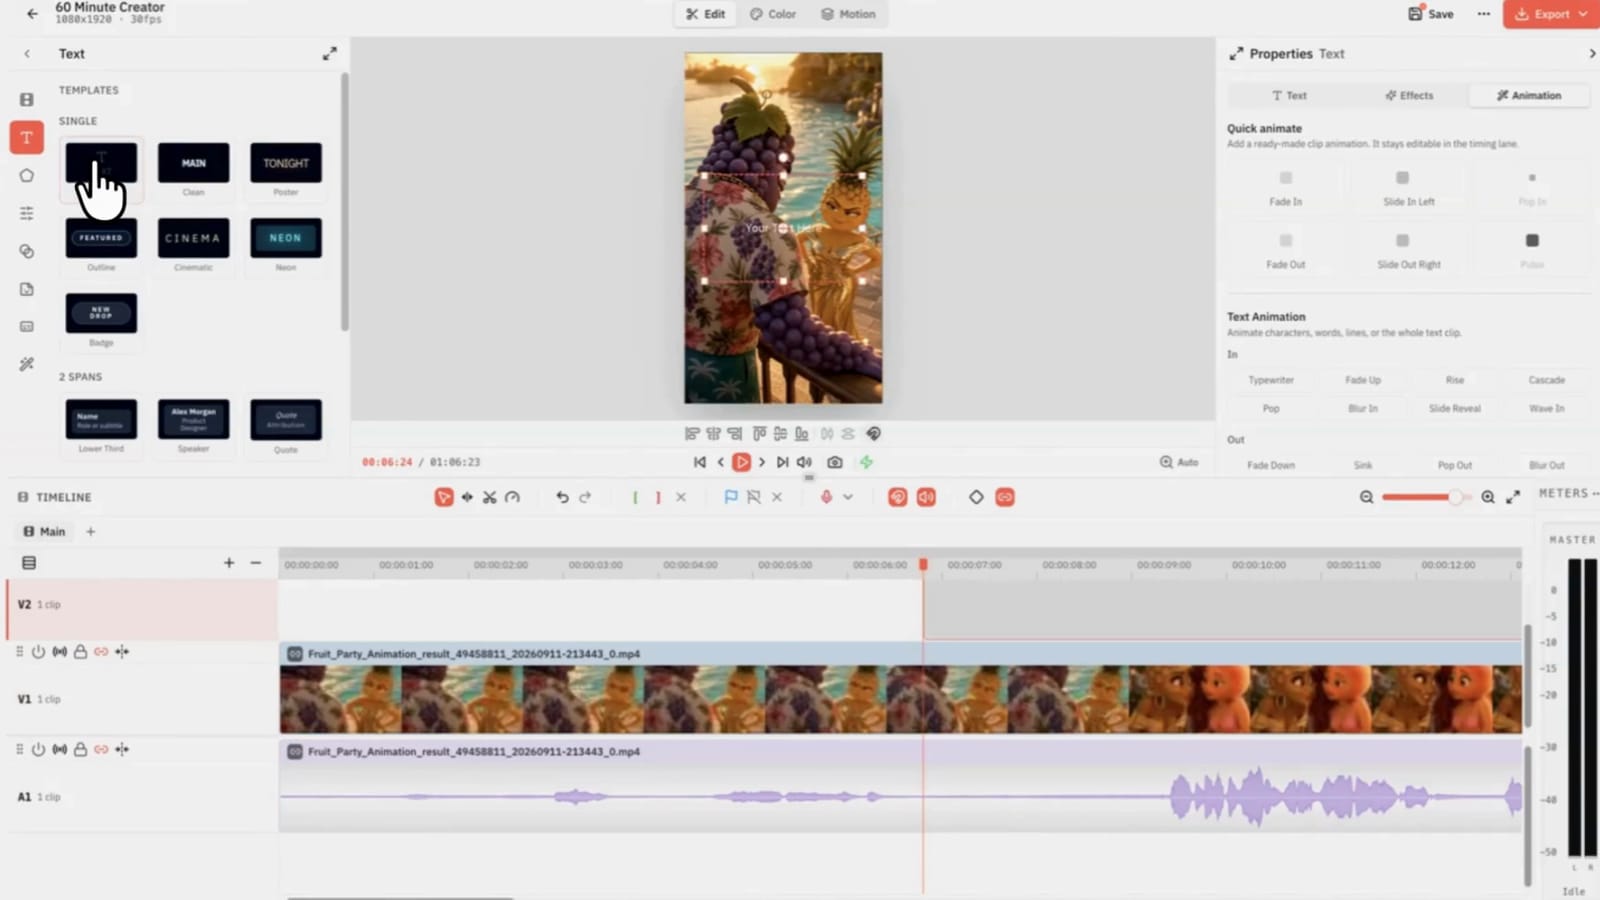Collapse the Properties panel with the right chevron

1592,54
